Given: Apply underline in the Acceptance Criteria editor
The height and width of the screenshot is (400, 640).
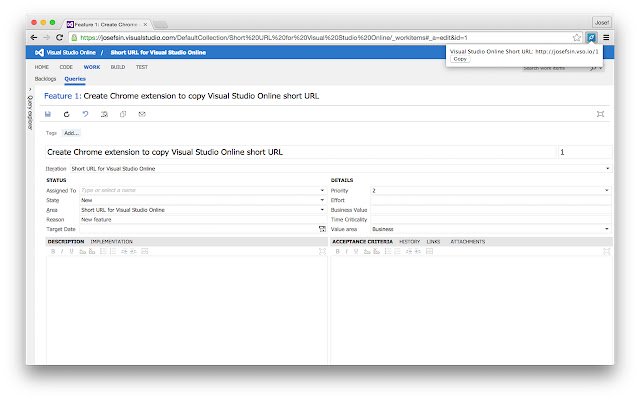Looking at the screenshot, I should pyautogui.click(x=356, y=251).
